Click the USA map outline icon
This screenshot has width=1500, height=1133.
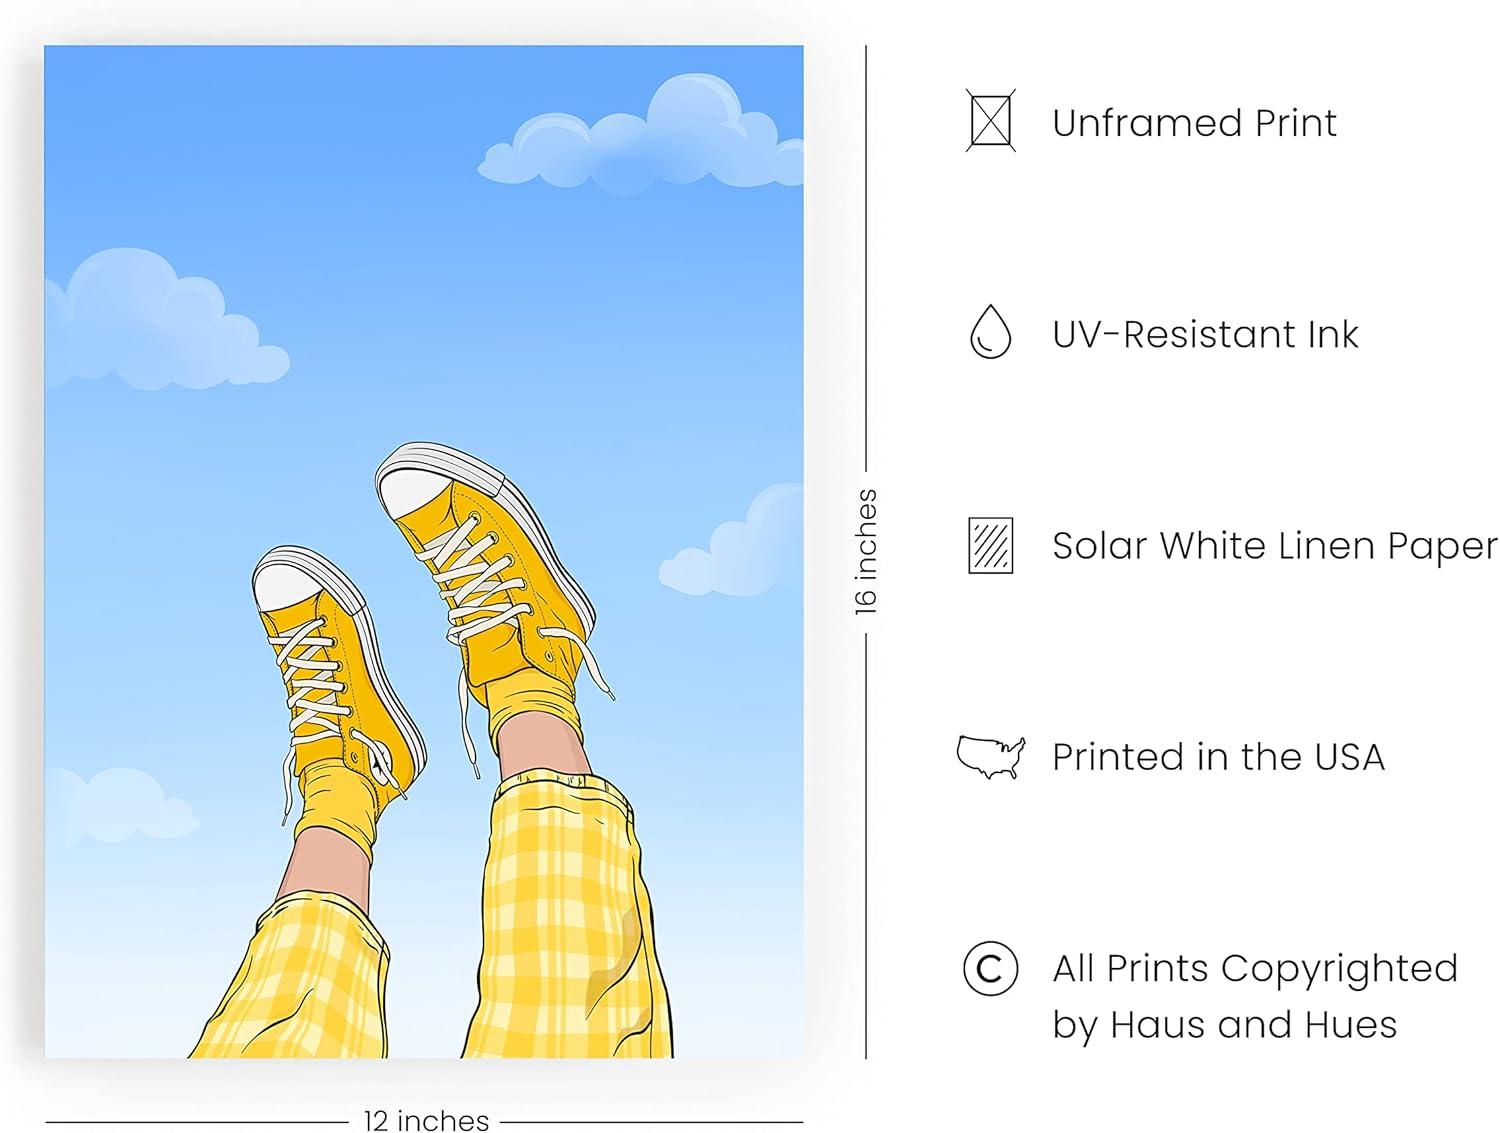point(991,757)
